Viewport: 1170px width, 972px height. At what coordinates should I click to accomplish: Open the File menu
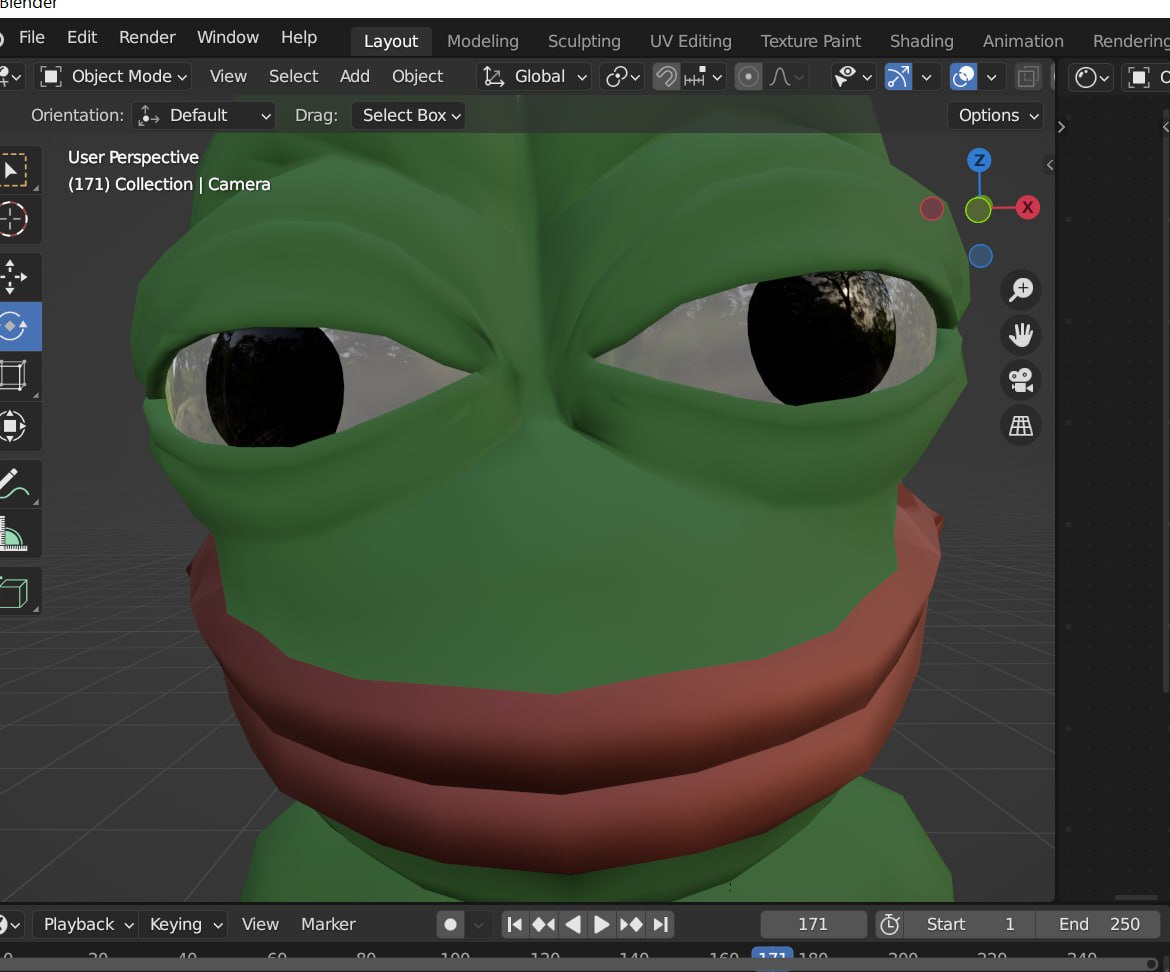[x=31, y=37]
